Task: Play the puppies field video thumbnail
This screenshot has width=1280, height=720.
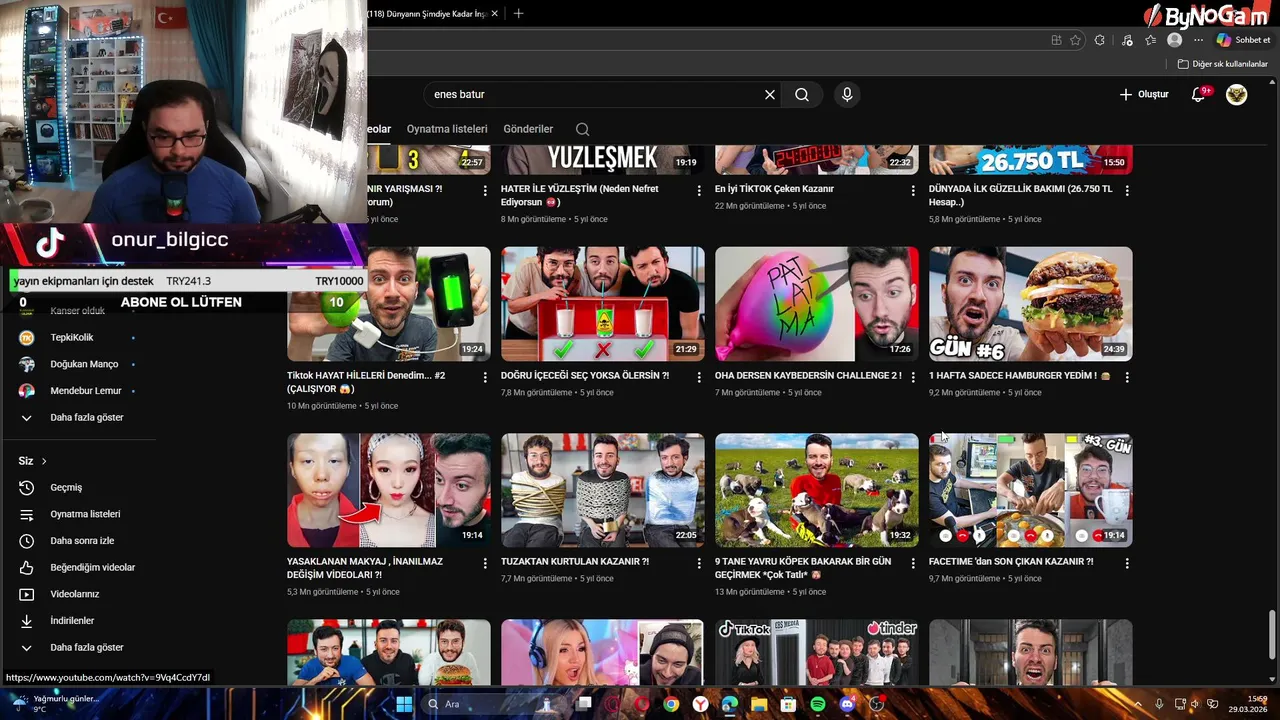Action: point(817,490)
